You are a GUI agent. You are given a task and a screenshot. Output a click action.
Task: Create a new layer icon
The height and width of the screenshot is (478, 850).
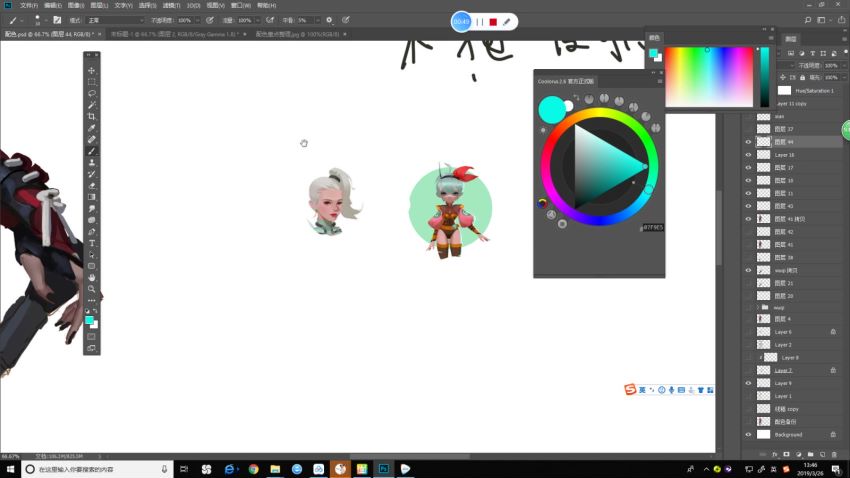tap(822, 454)
